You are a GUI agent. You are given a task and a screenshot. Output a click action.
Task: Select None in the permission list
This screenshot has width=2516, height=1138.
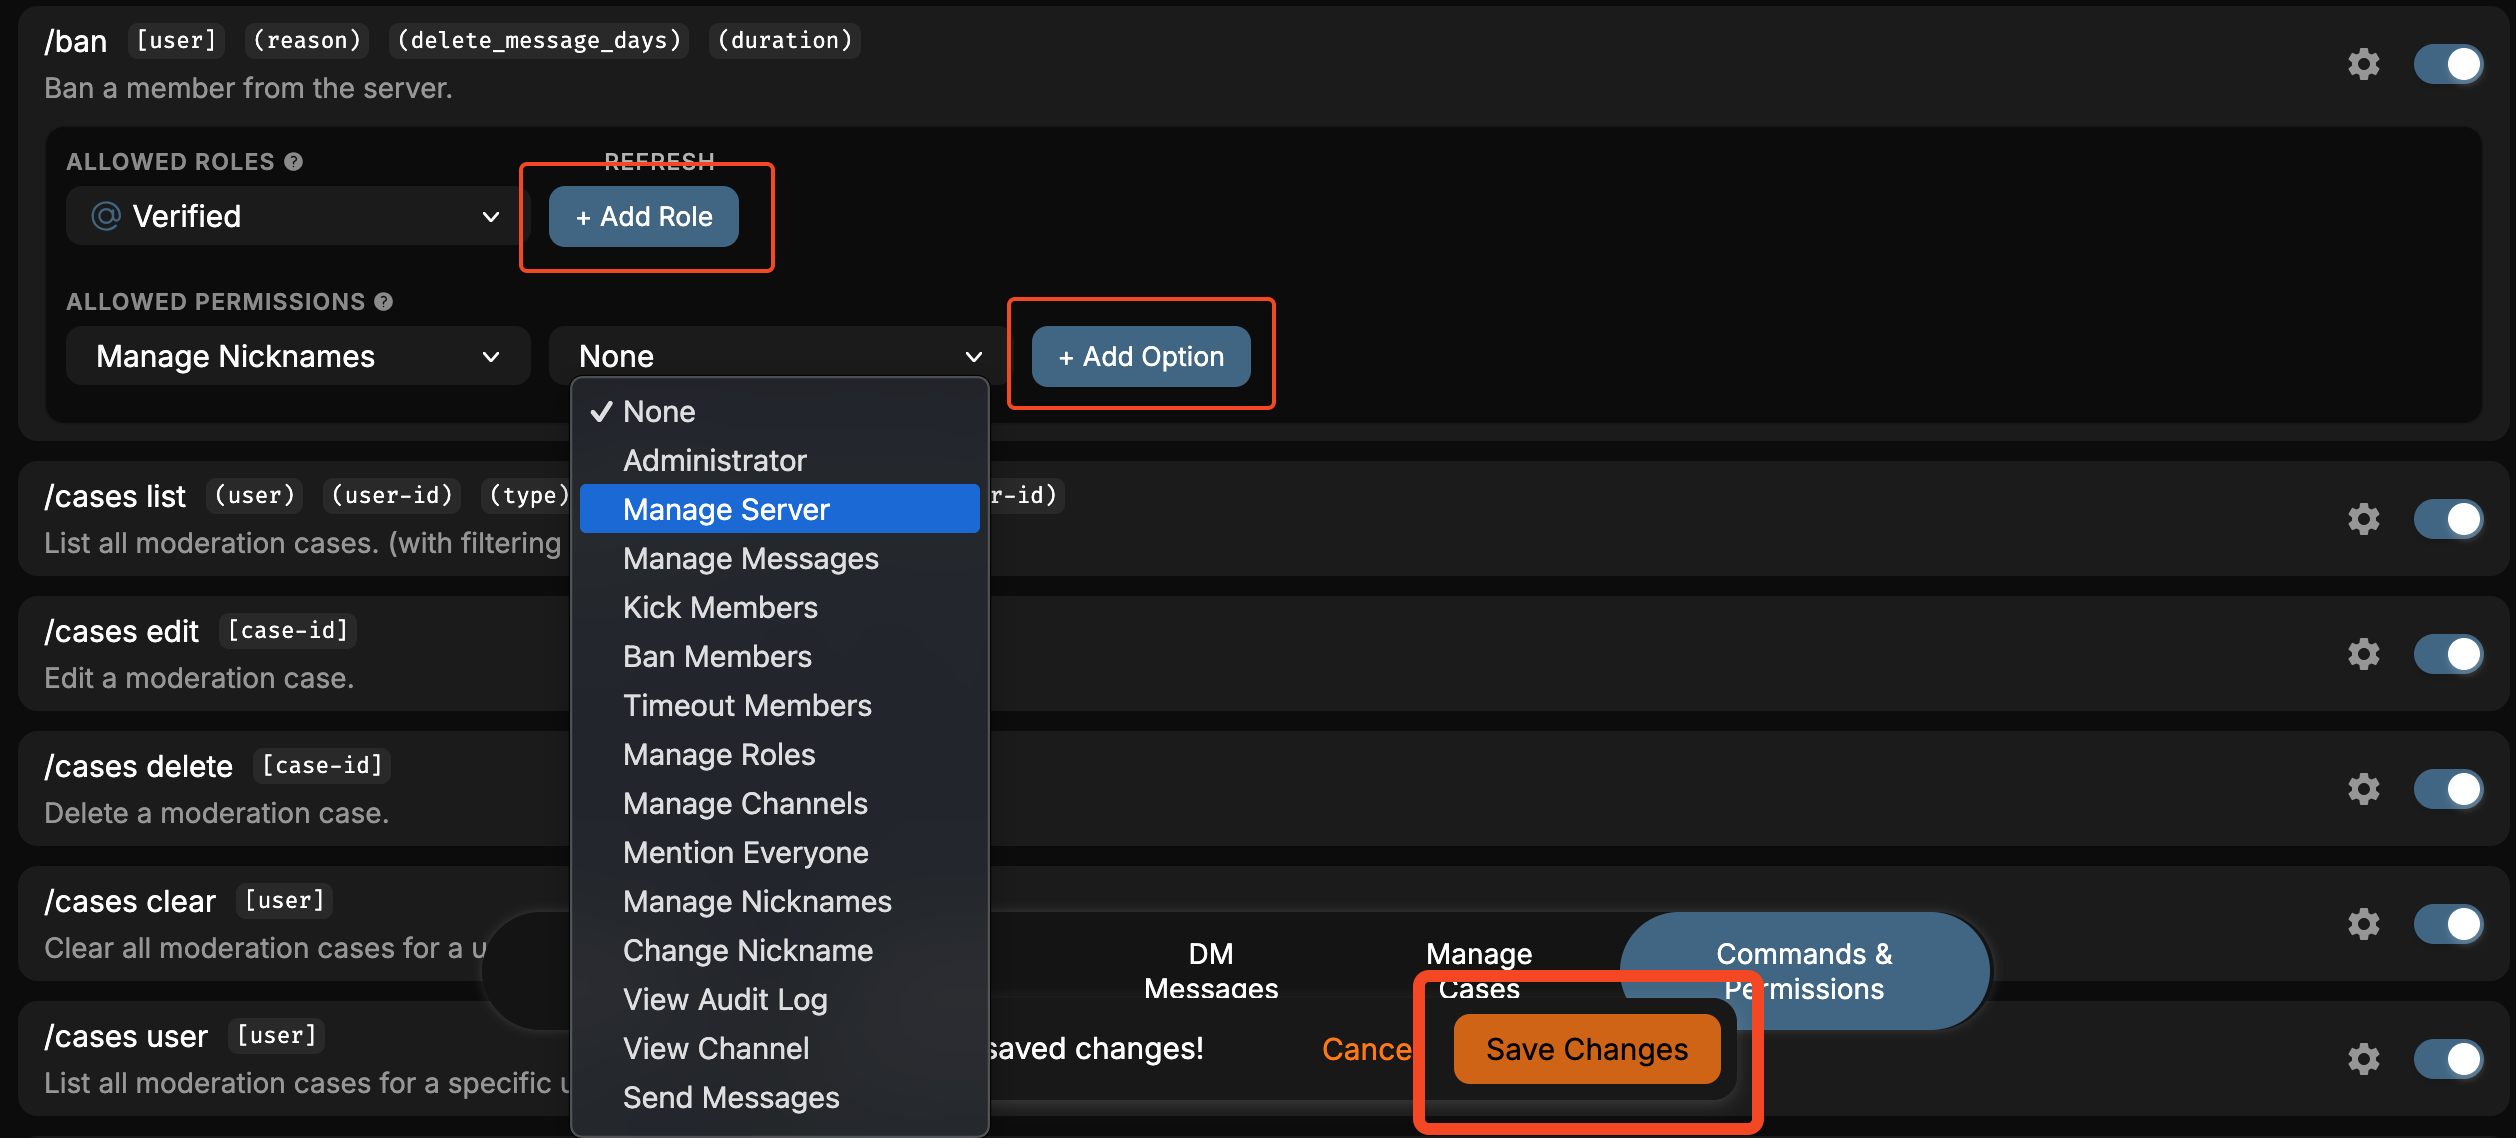[779, 411]
